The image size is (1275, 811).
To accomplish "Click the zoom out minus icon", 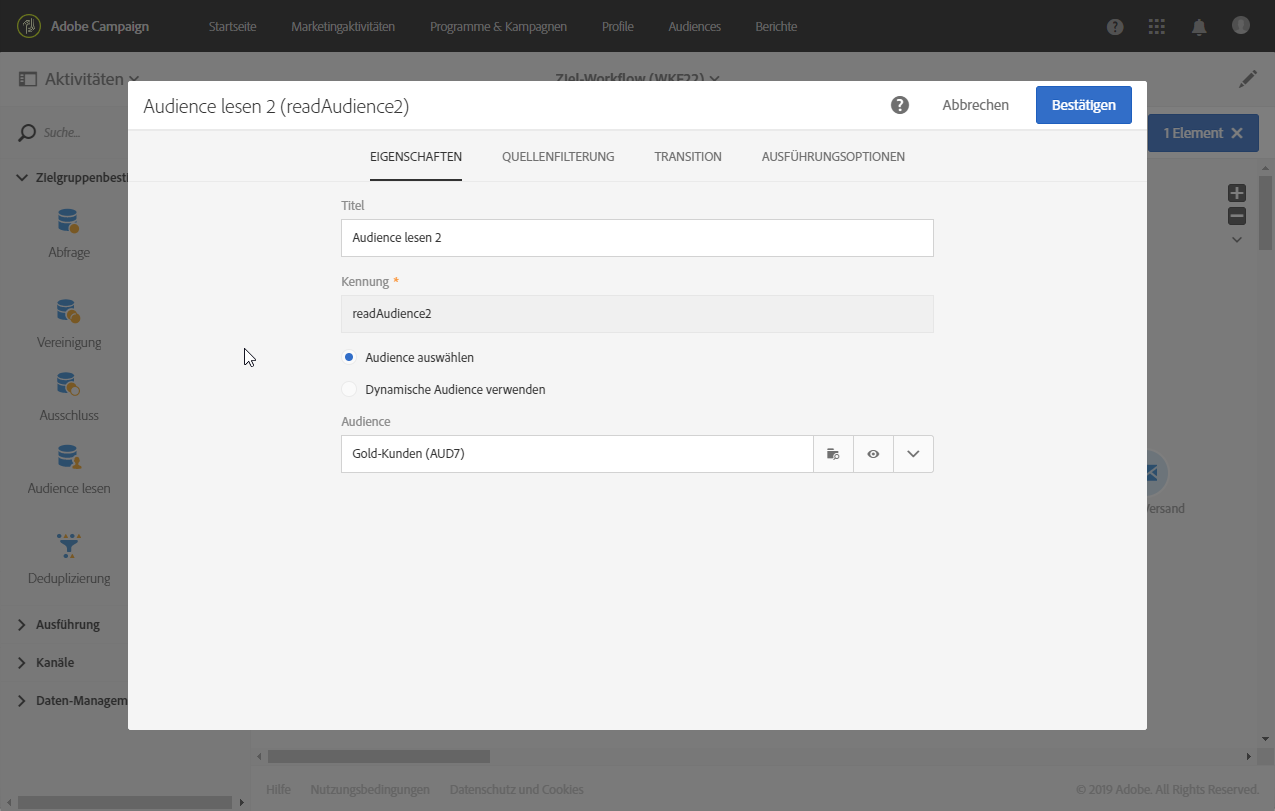I will click(1237, 216).
